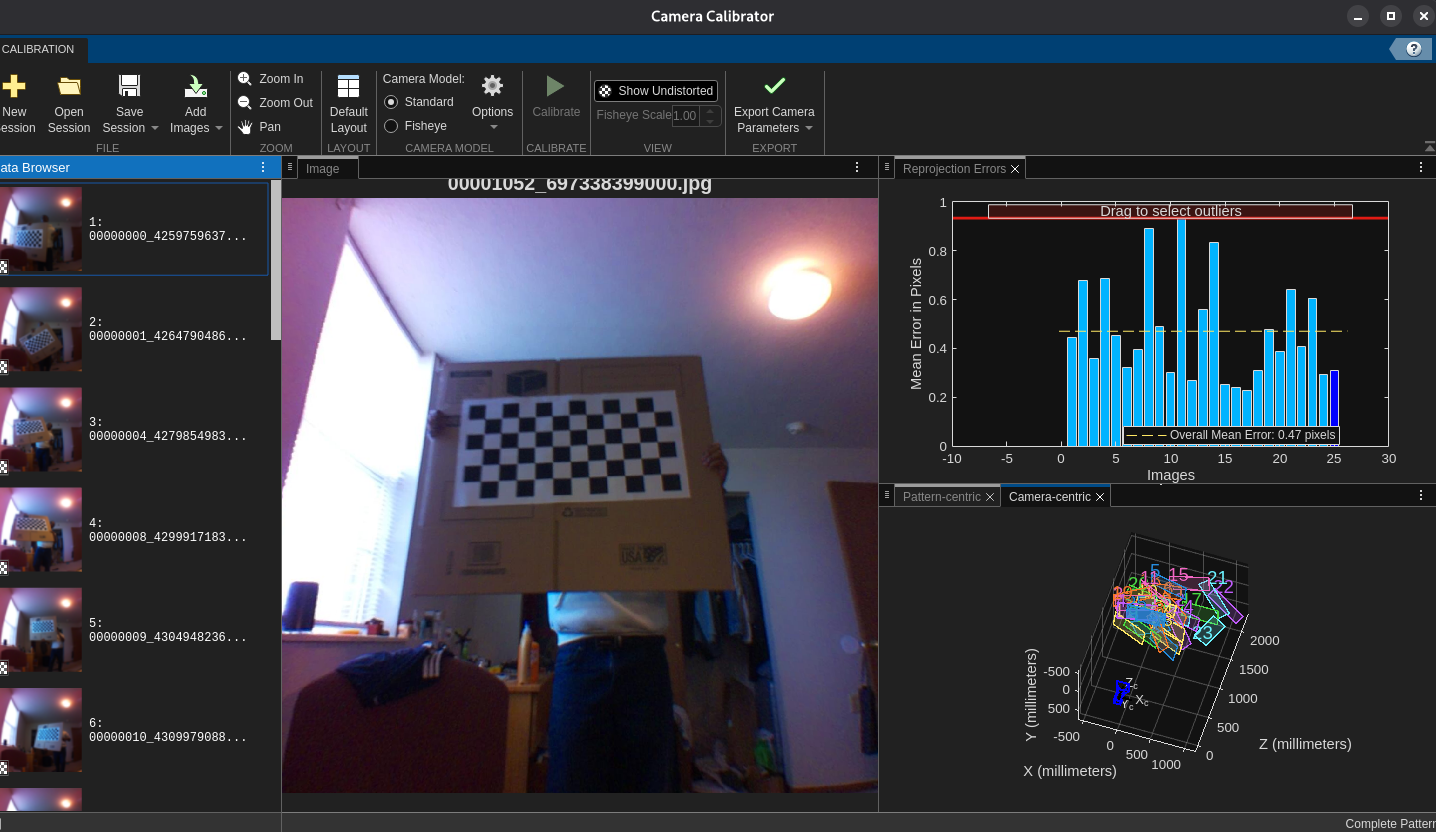
Task: Click the Fisheye Scale input field
Action: pyautogui.click(x=687, y=116)
